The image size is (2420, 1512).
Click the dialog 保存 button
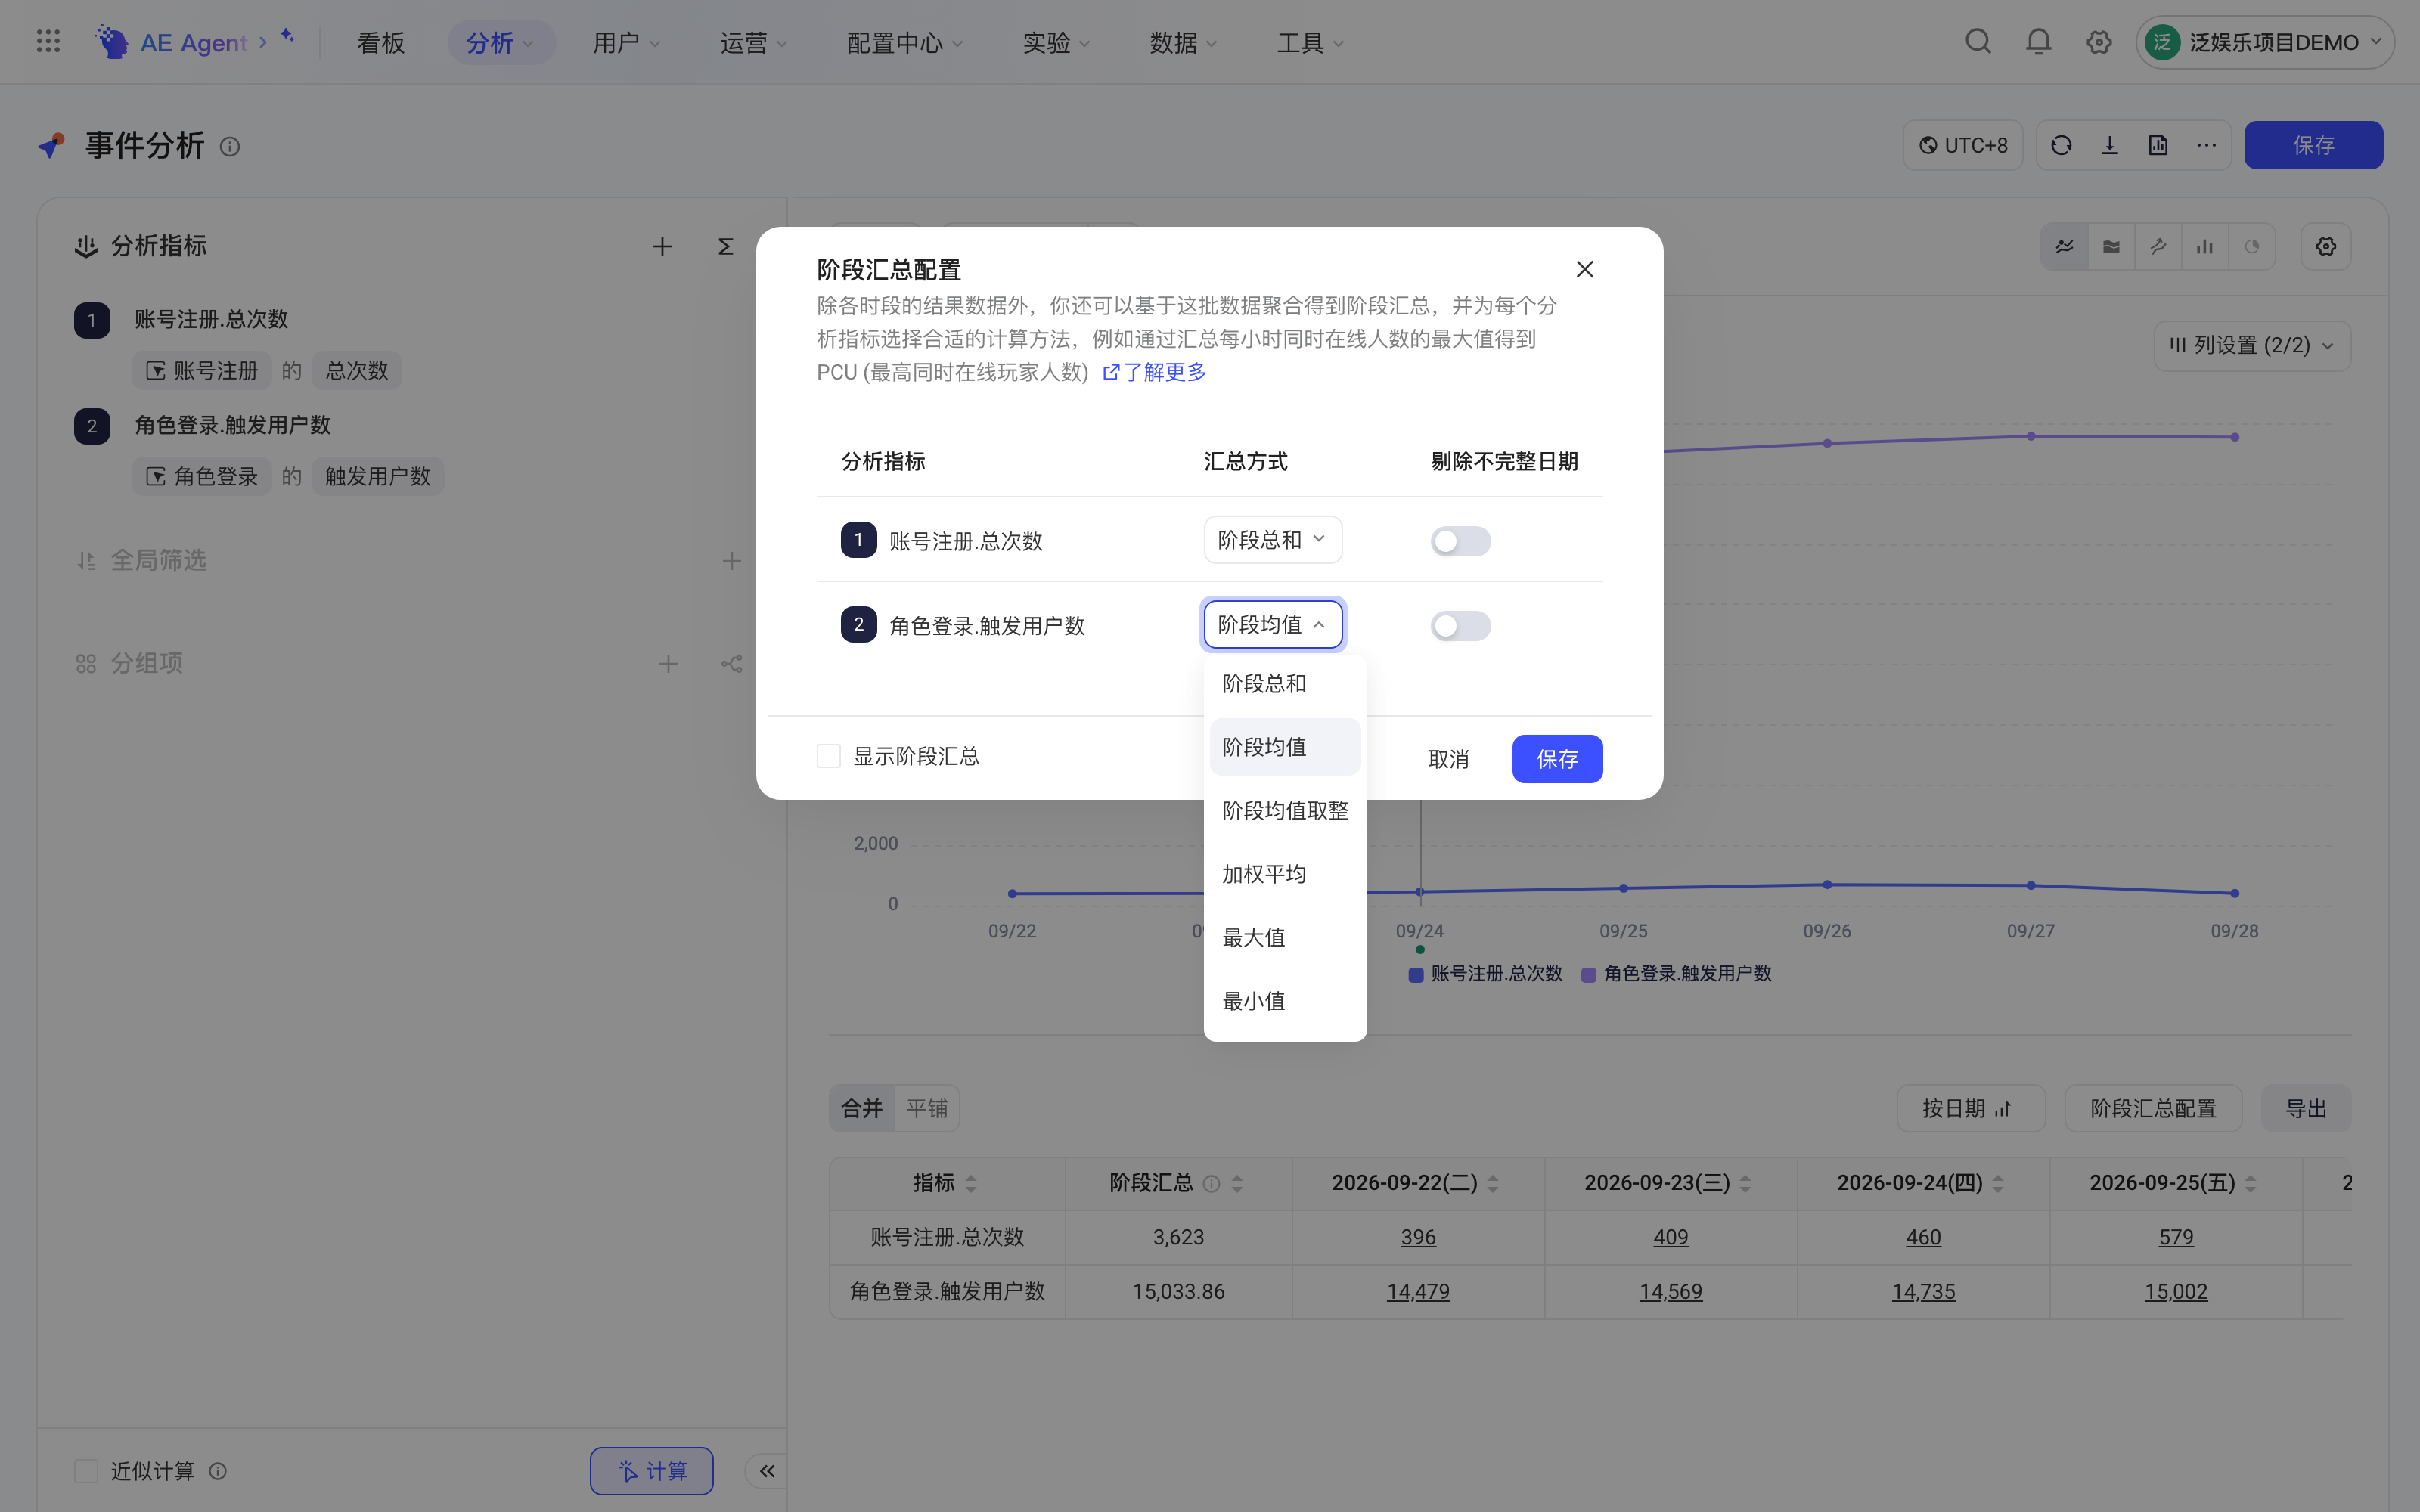click(x=1556, y=759)
